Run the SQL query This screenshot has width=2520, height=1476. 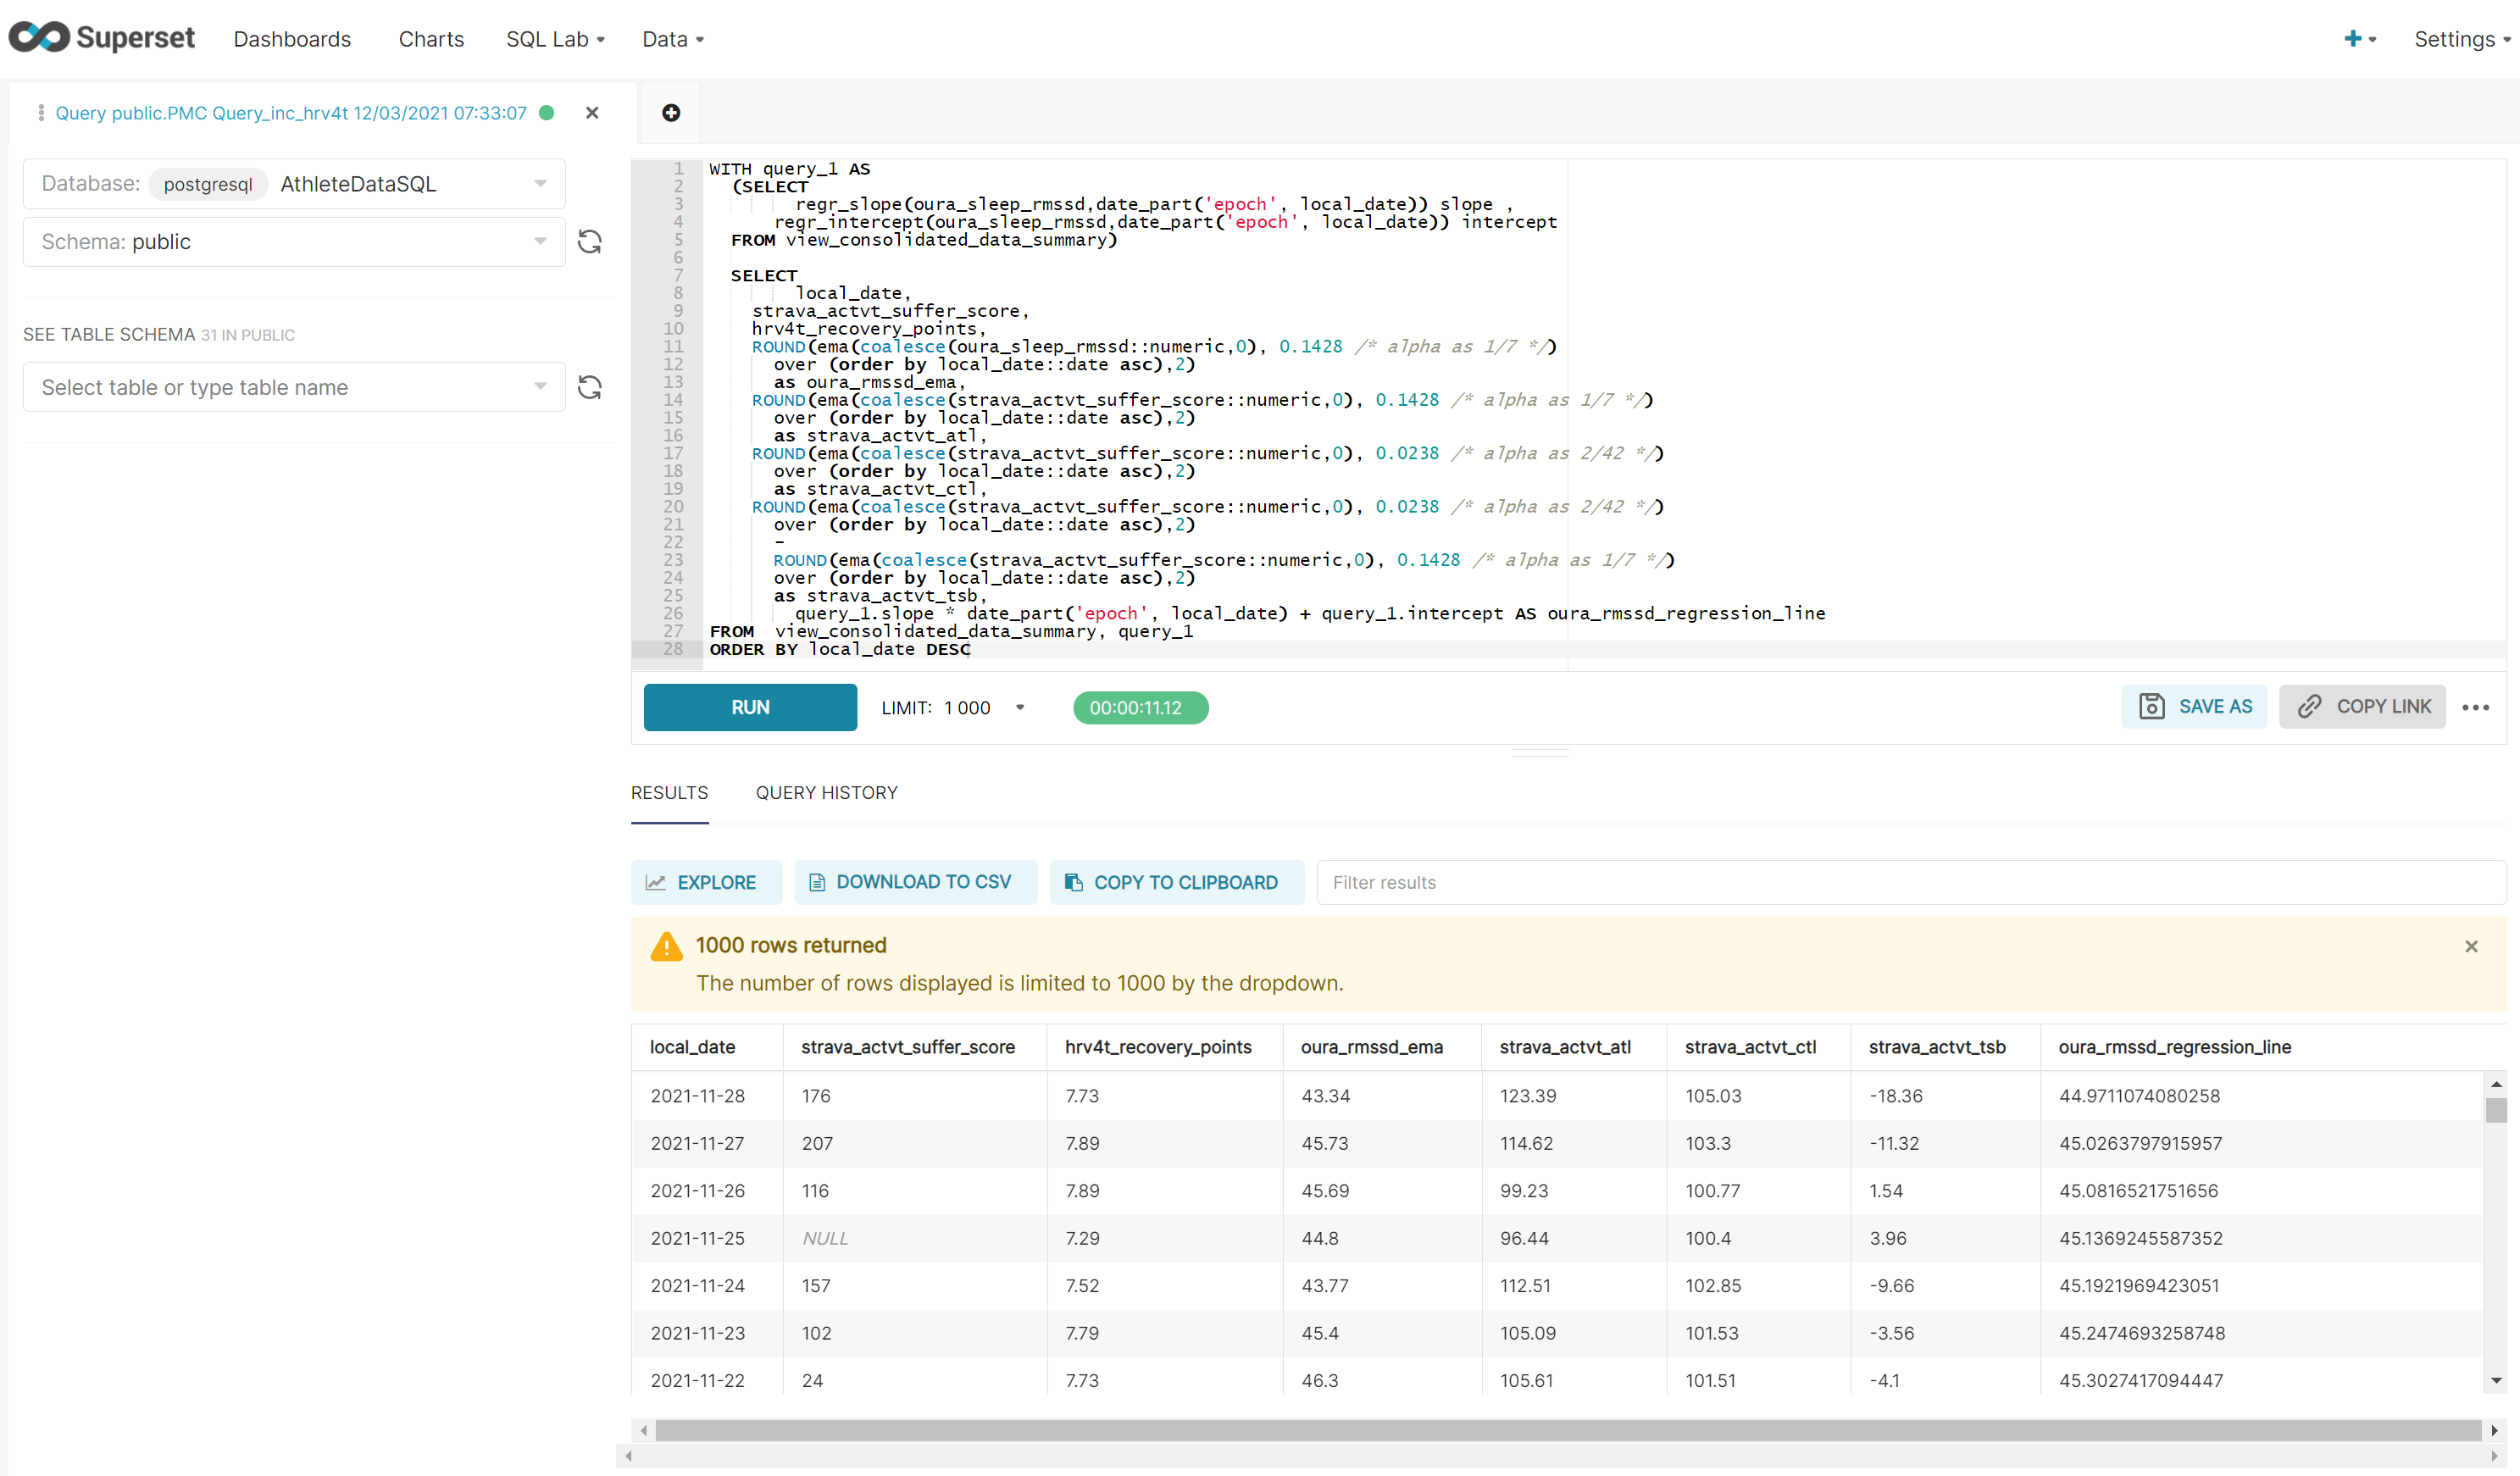(x=750, y=707)
